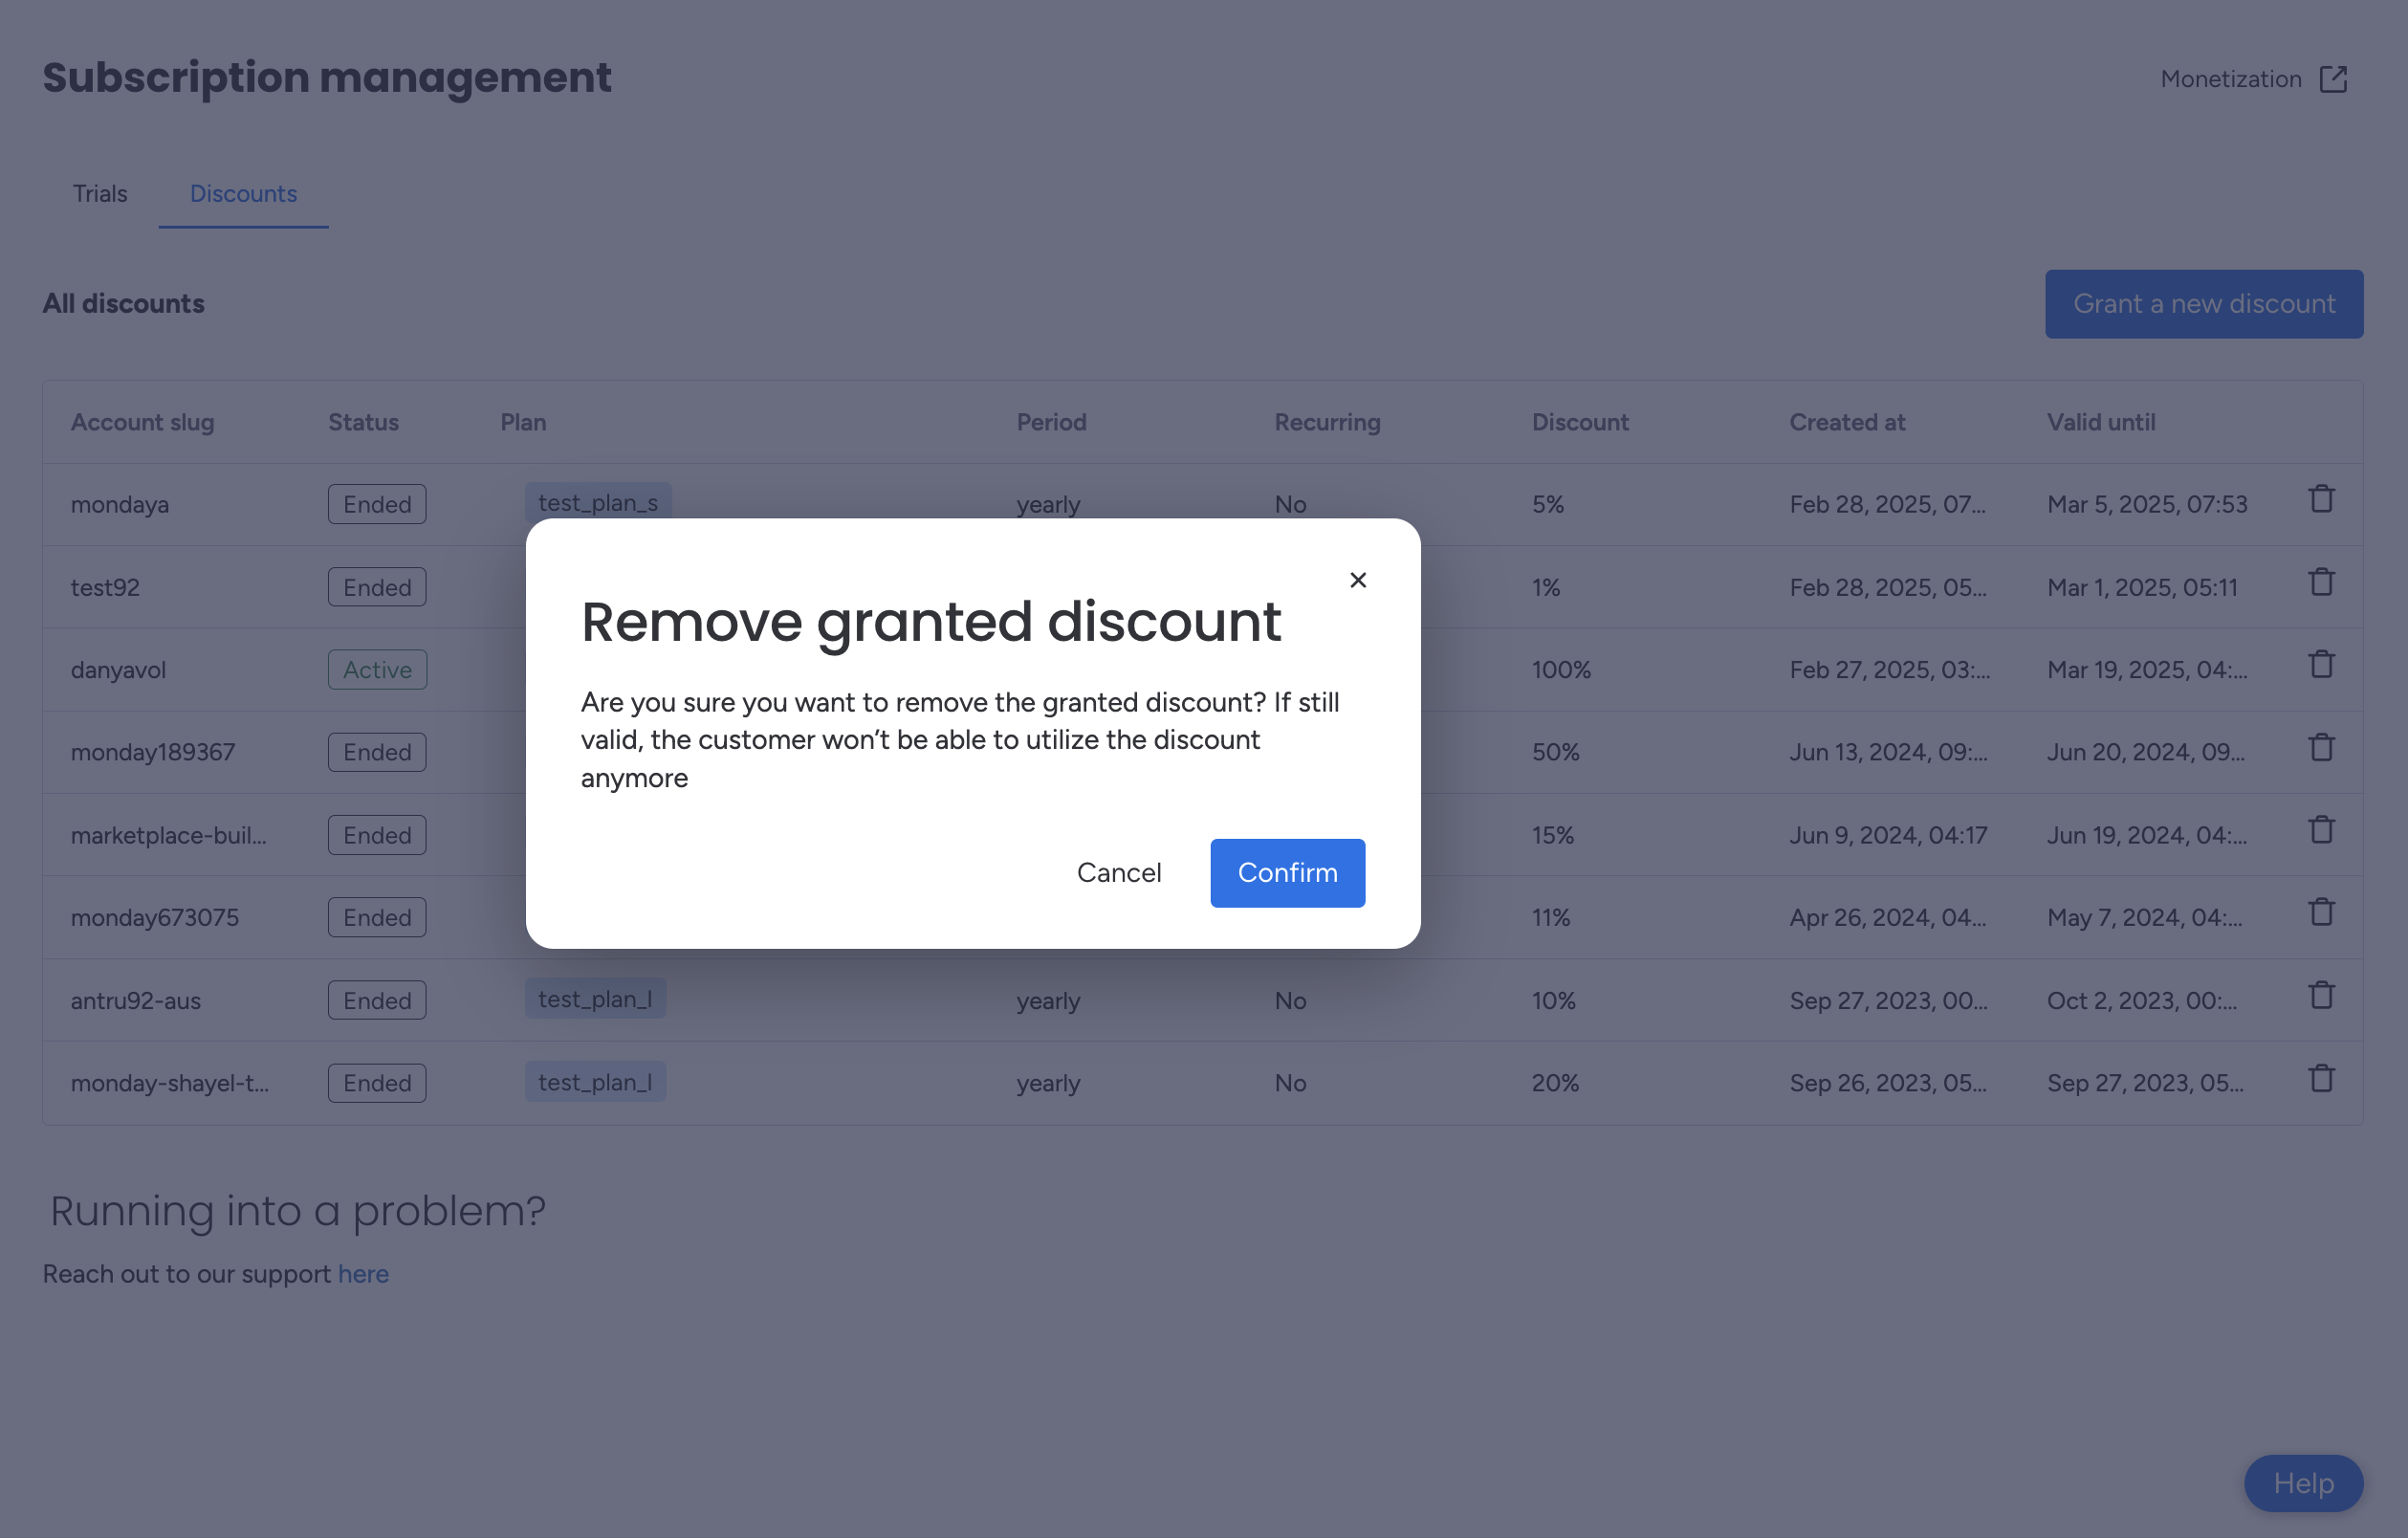Click the Subscription management title
The height and width of the screenshot is (1538, 2408).
pyautogui.click(x=327, y=77)
